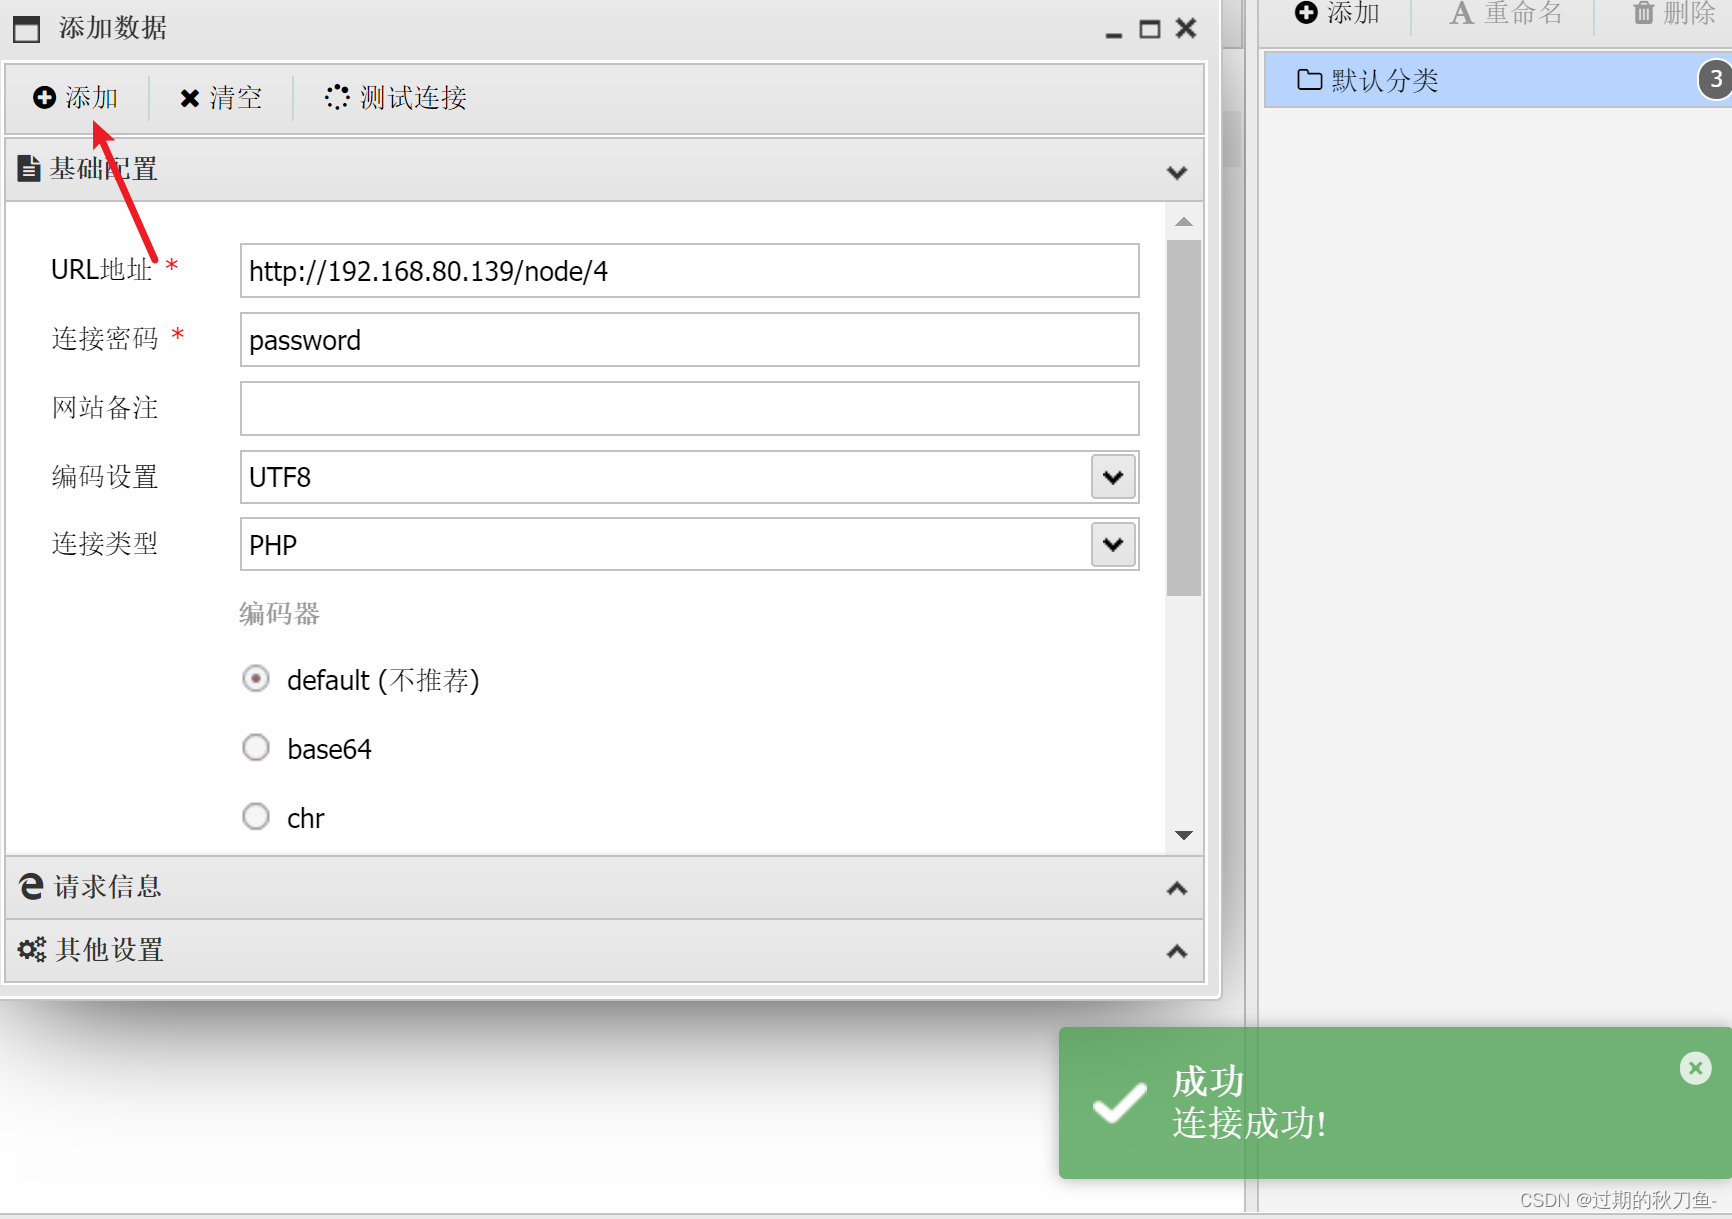The image size is (1732, 1219).
Task: Collapse the 基础配置 section chevron
Action: click(1177, 172)
